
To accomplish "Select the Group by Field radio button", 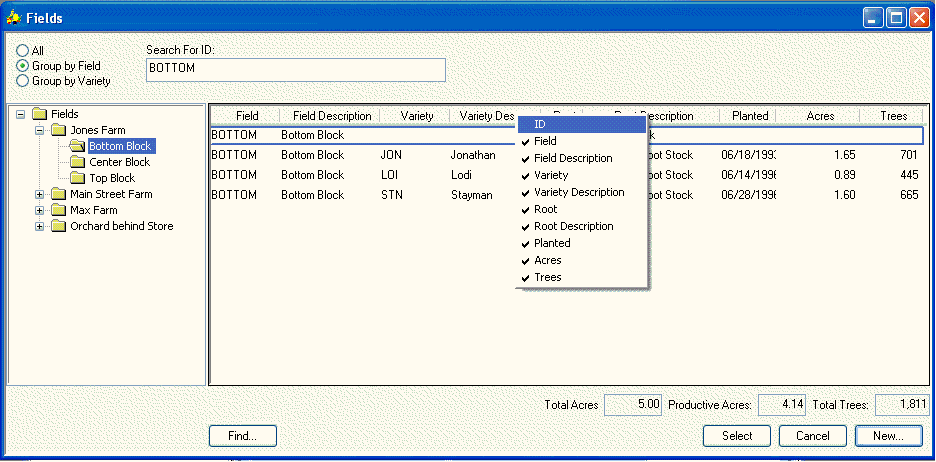I will point(22,66).
